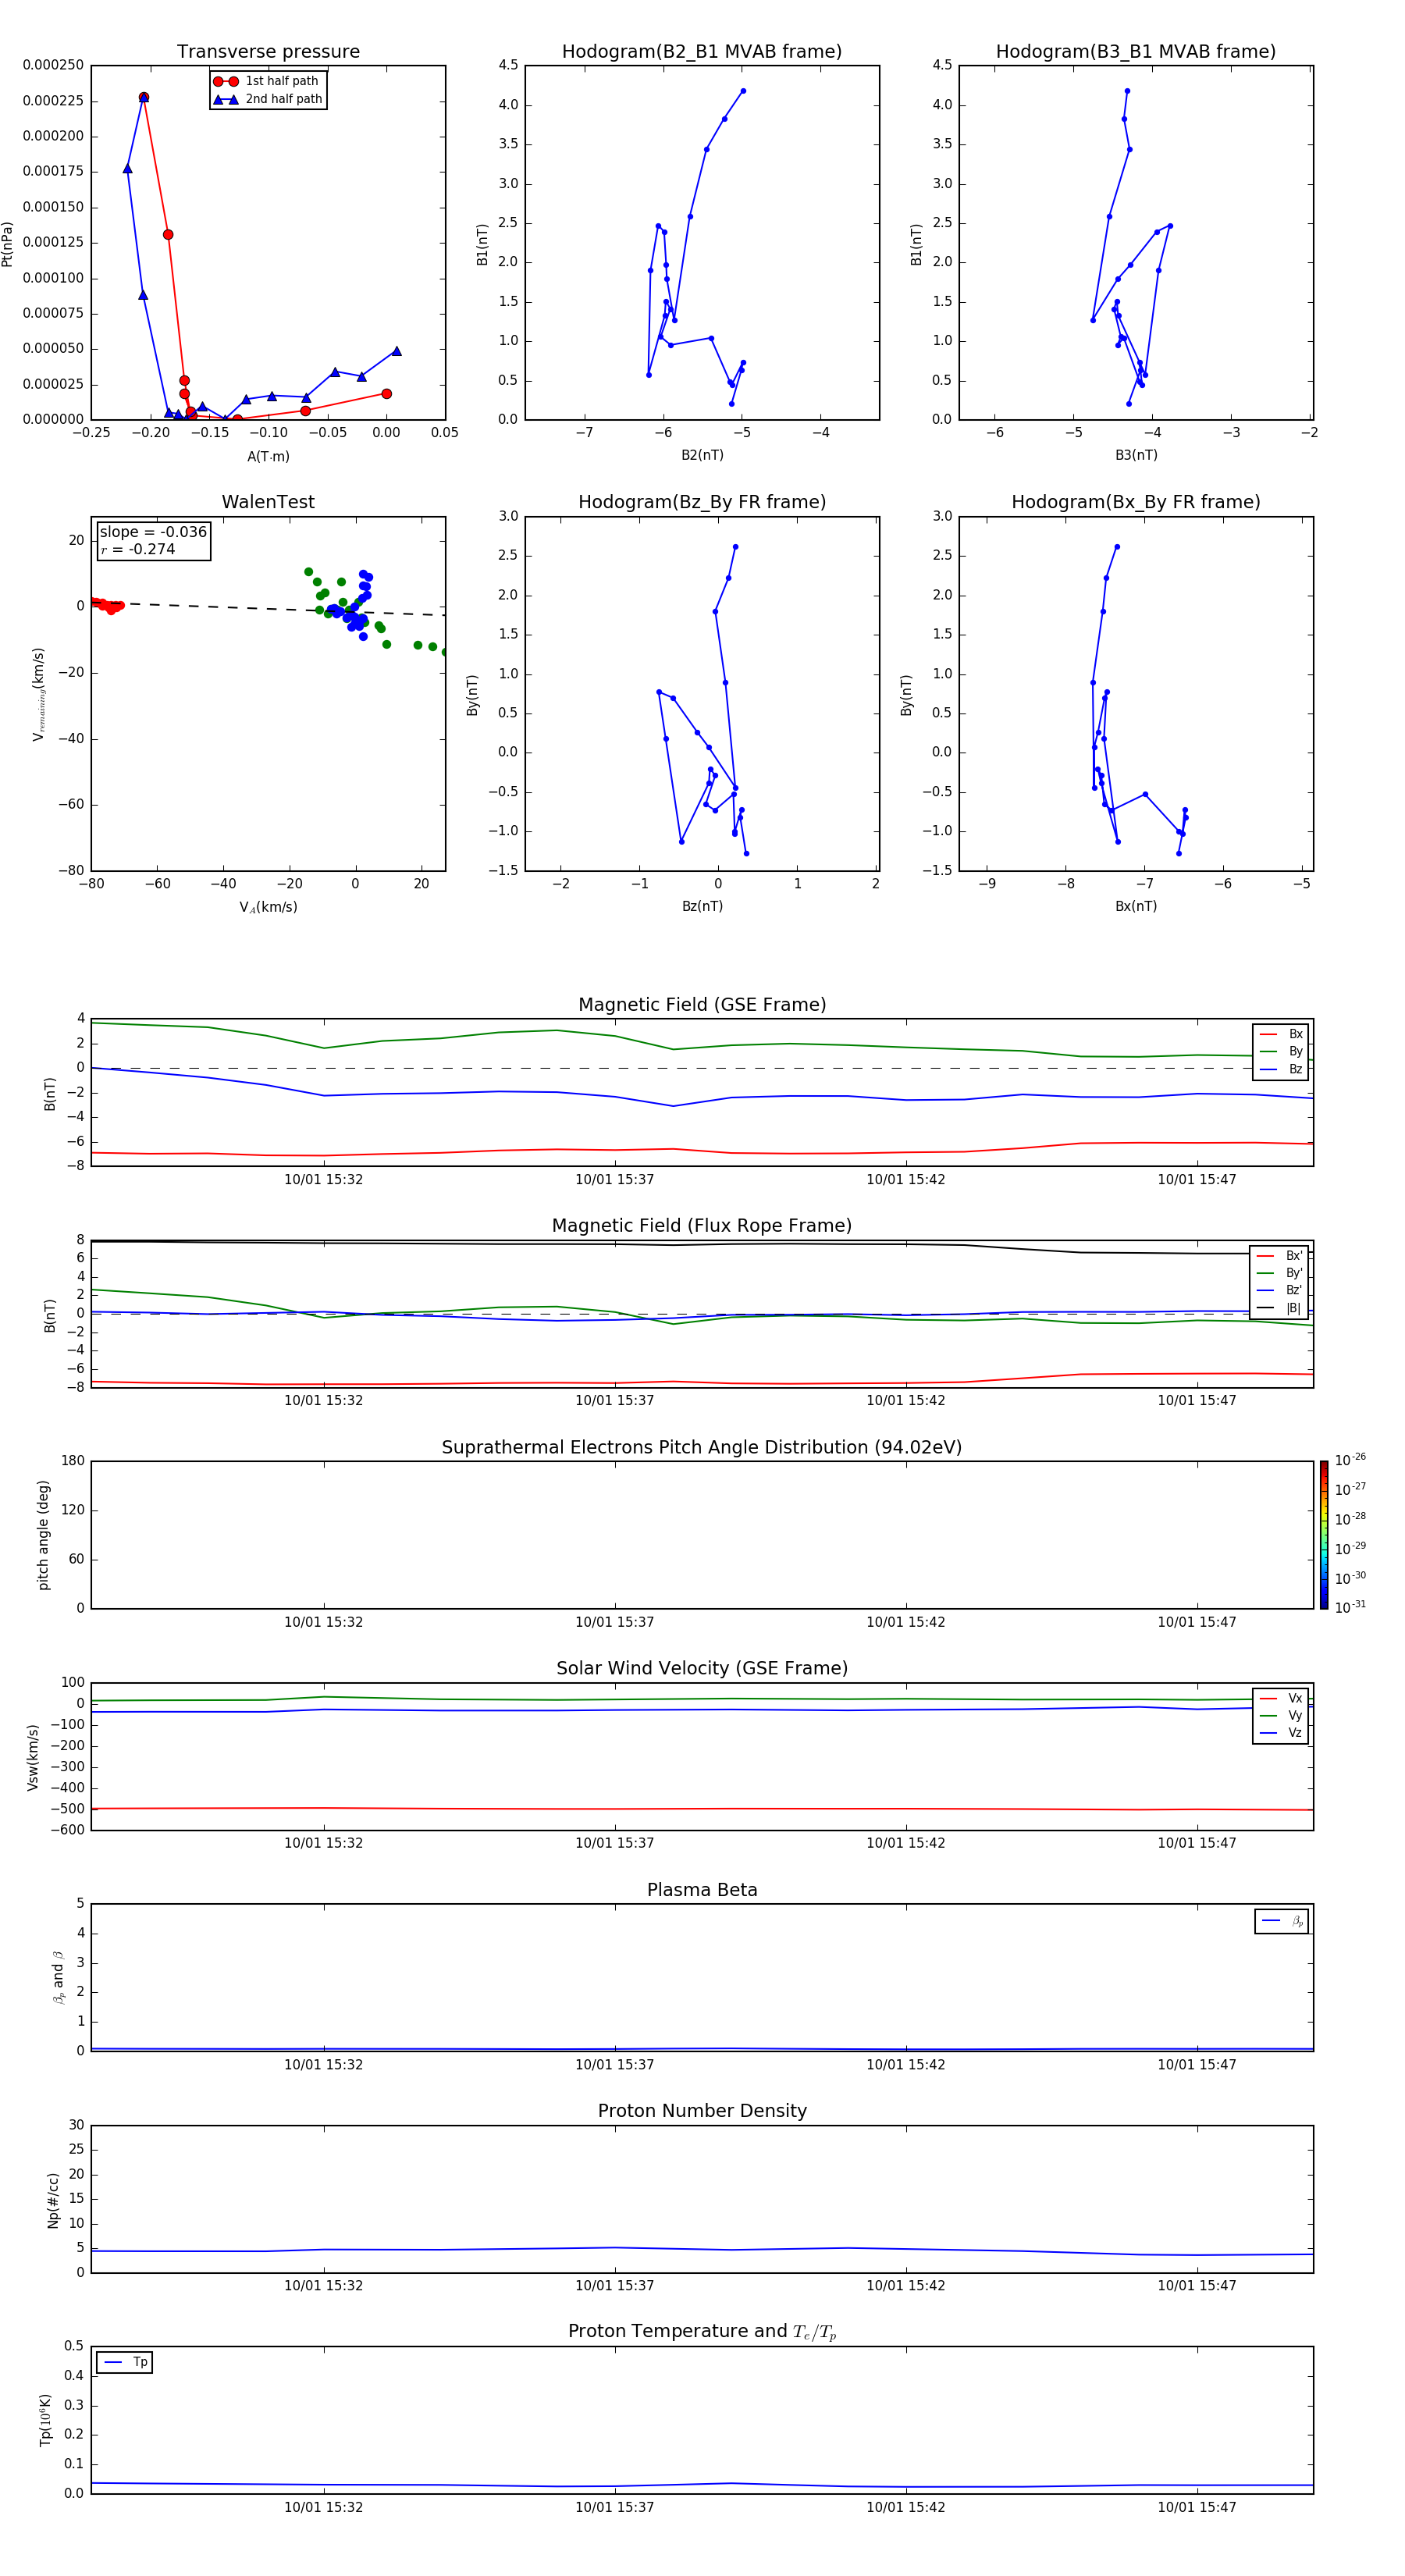Click the pitch angle (deg) axis label

pyautogui.click(x=43, y=1535)
